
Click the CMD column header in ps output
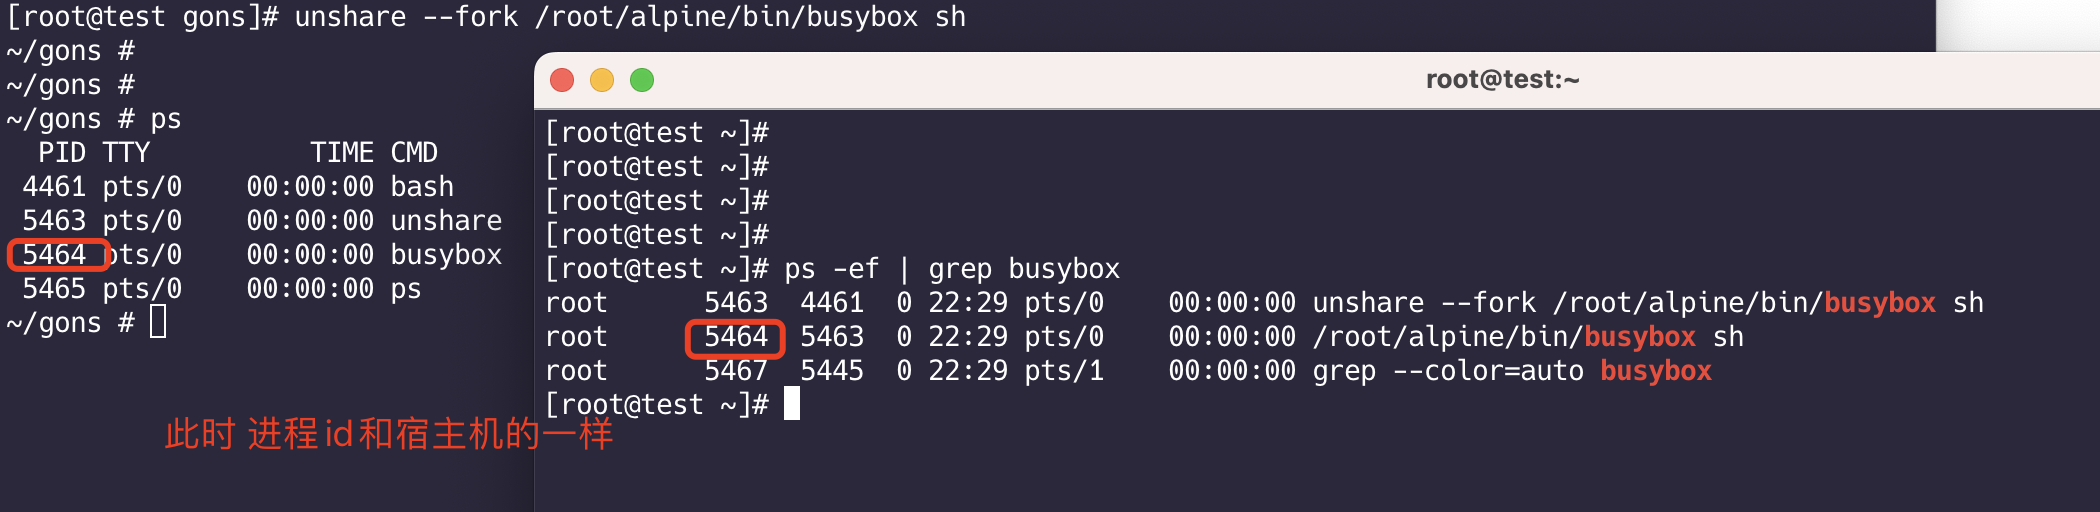(x=414, y=153)
